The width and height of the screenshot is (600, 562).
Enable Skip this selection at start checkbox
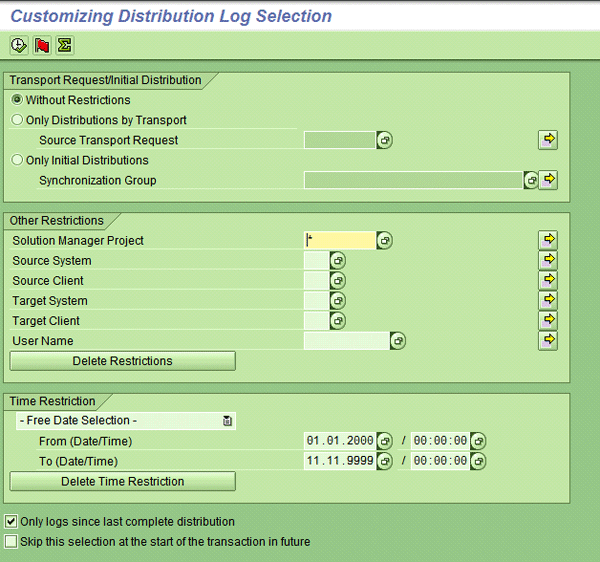coord(11,541)
